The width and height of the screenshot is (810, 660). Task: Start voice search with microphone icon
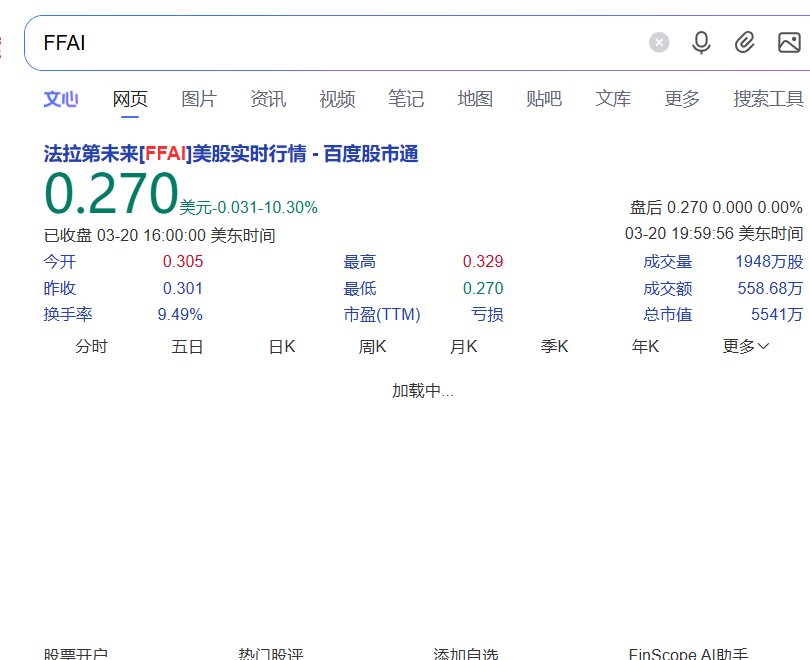click(701, 42)
